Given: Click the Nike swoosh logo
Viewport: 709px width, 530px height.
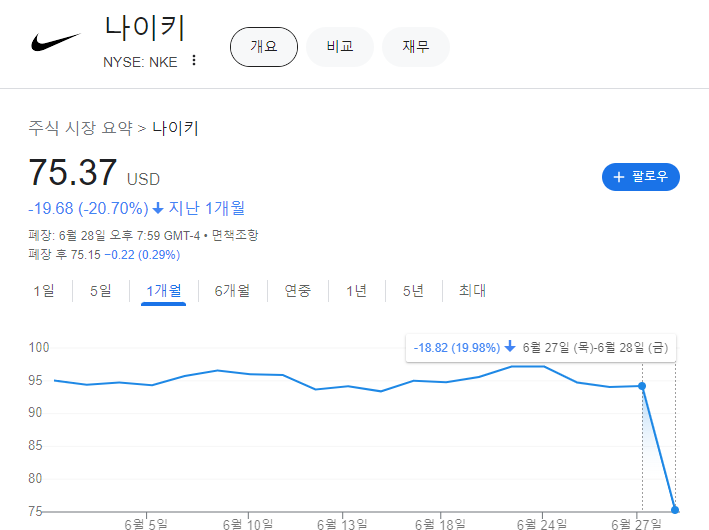Looking at the screenshot, I should [56, 43].
